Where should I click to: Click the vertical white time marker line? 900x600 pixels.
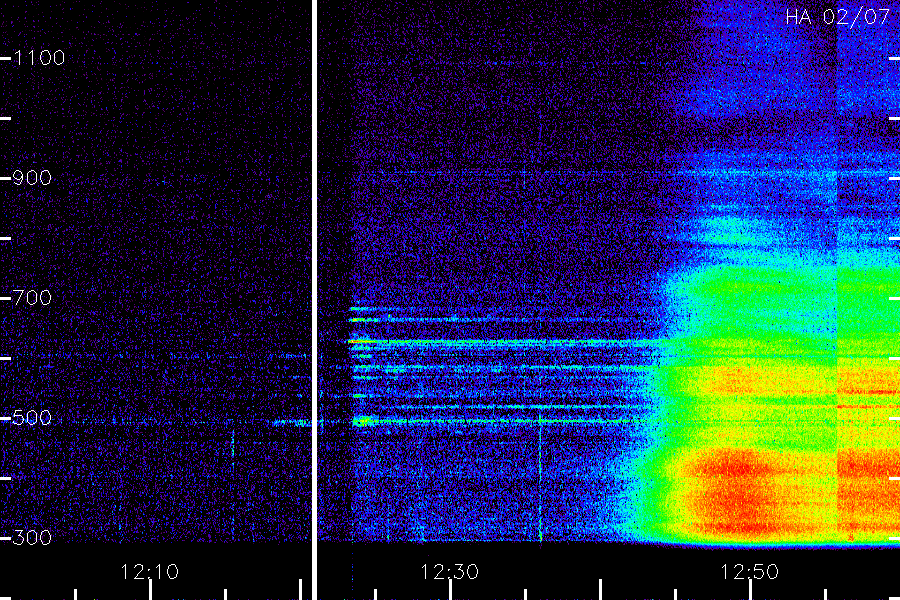[x=315, y=300]
